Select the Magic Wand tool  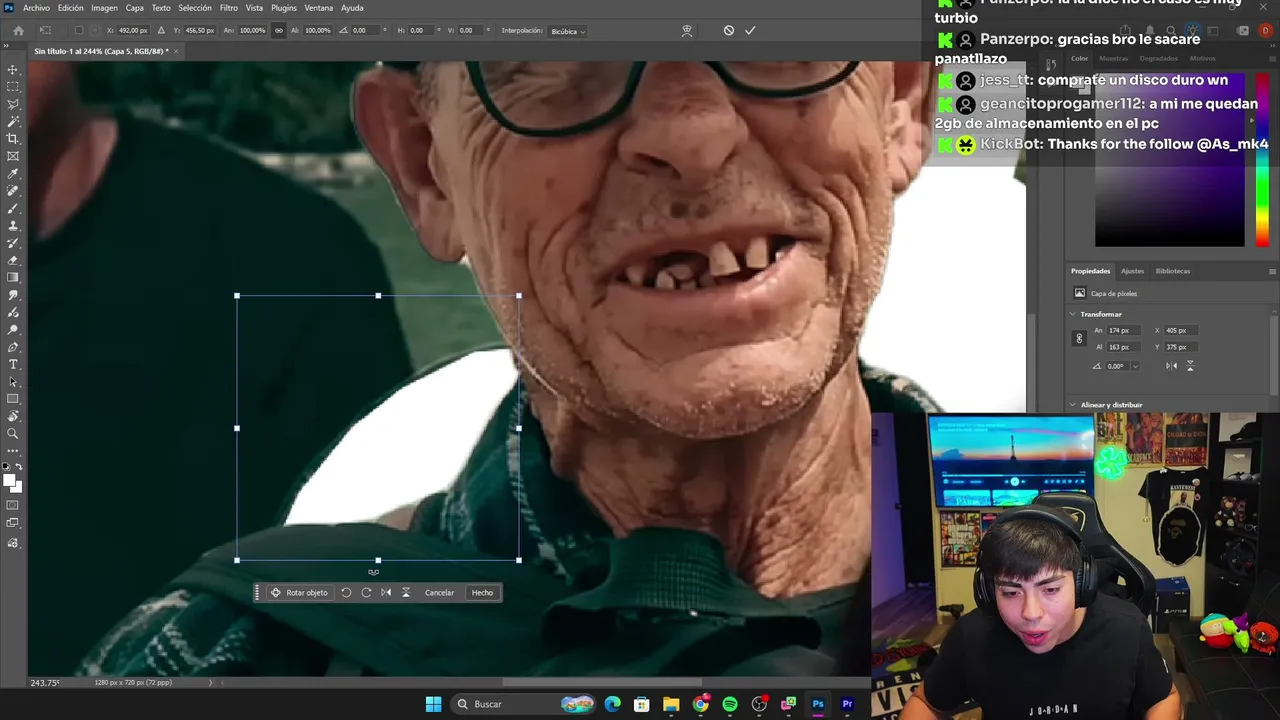[x=13, y=122]
